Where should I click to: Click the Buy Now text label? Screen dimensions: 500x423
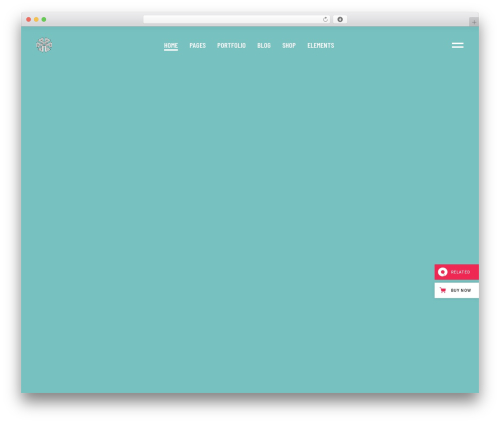click(461, 290)
